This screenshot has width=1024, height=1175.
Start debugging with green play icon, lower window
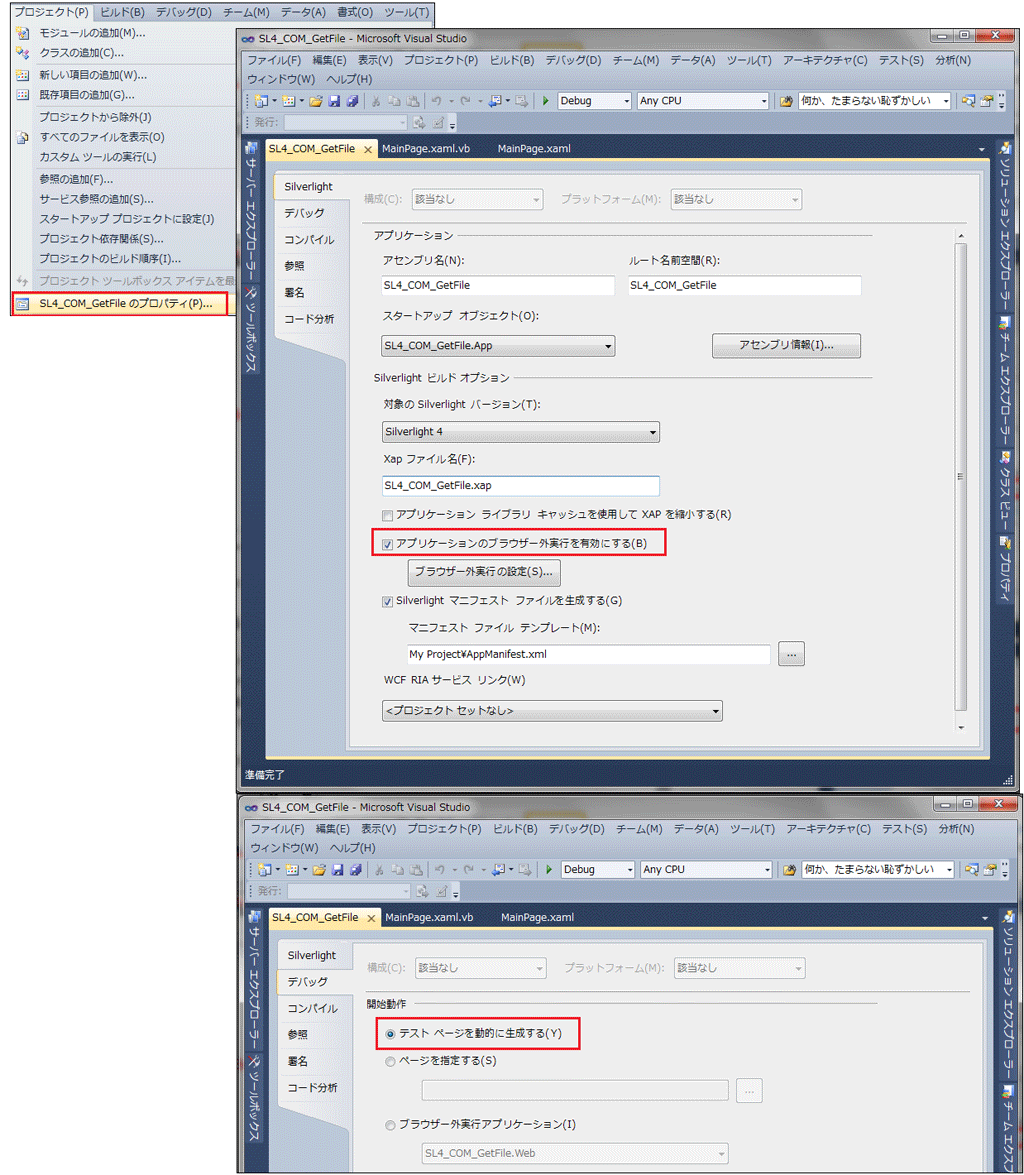coord(549,870)
